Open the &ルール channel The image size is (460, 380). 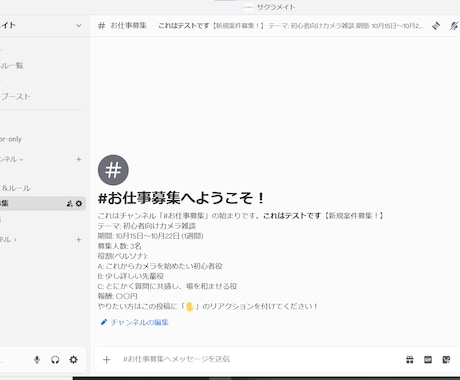click(16, 188)
